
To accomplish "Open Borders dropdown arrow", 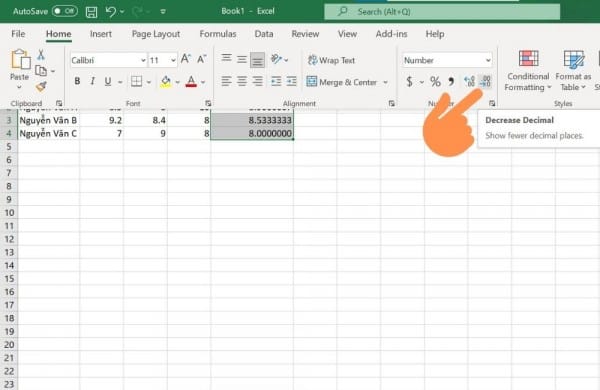I will click(x=149, y=82).
